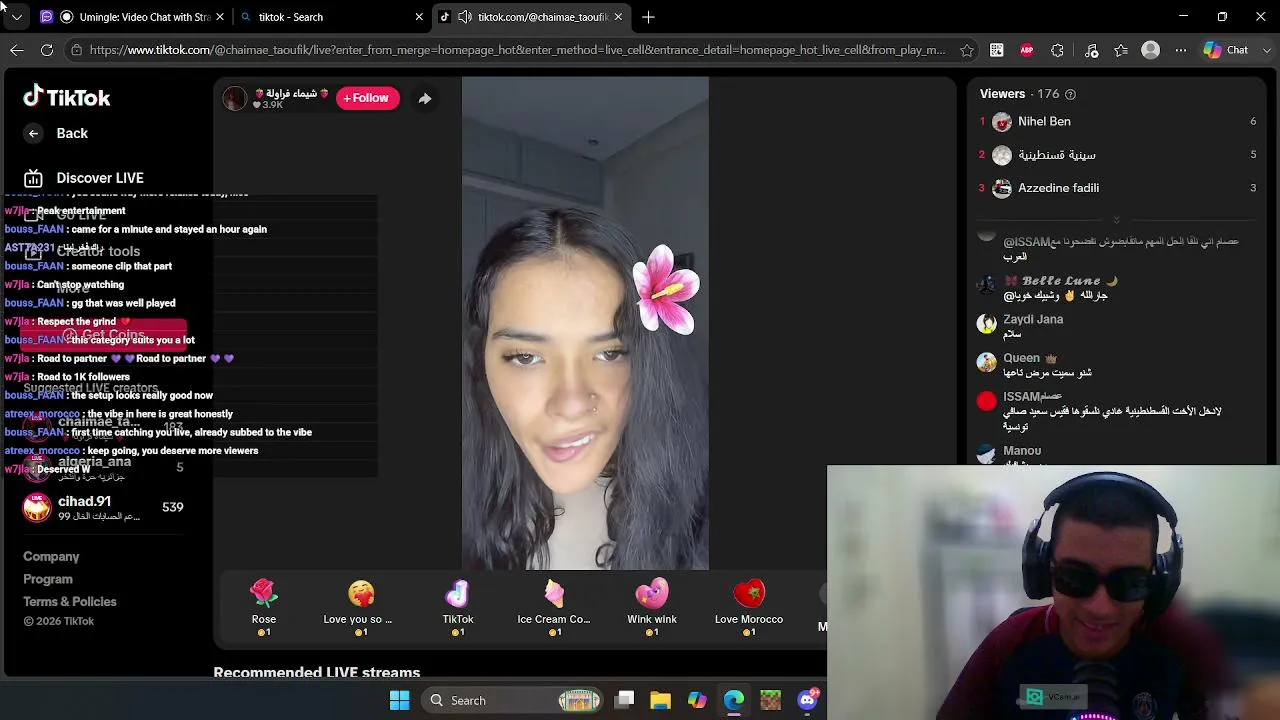1280x720 pixels.
Task: Follow the live streamer
Action: coord(367,98)
